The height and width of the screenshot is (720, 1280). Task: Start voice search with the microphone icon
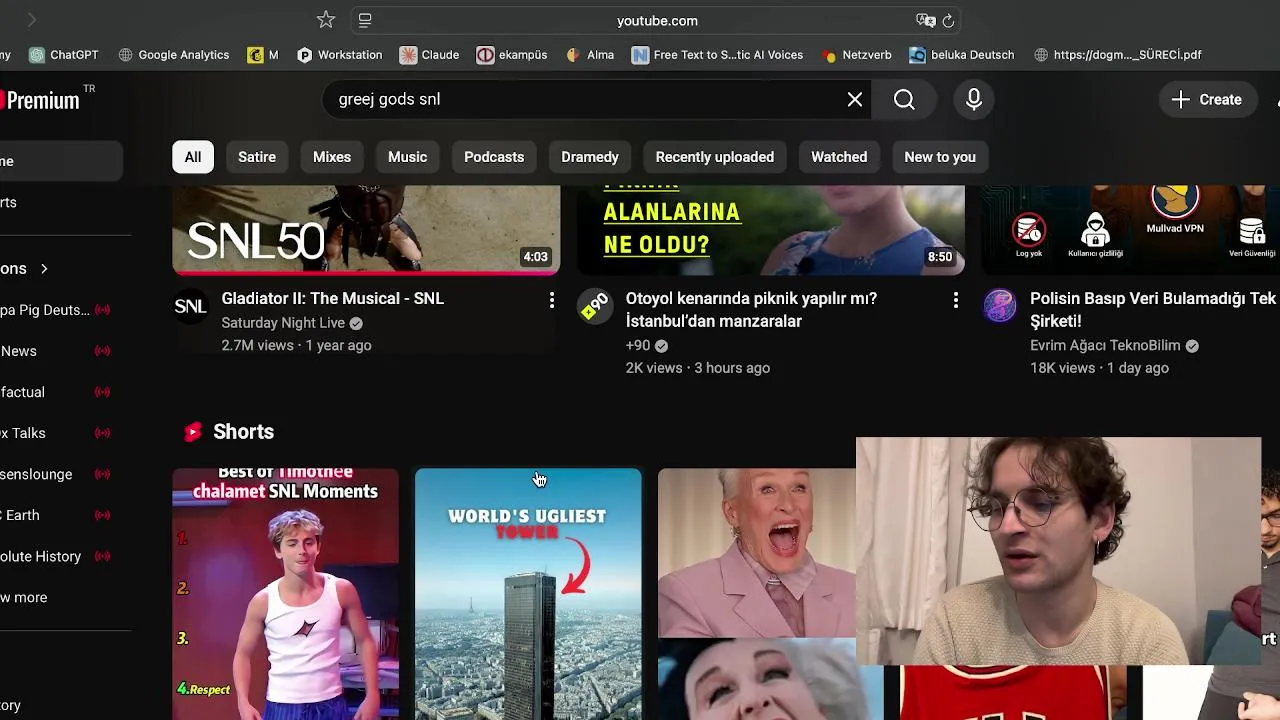click(974, 99)
